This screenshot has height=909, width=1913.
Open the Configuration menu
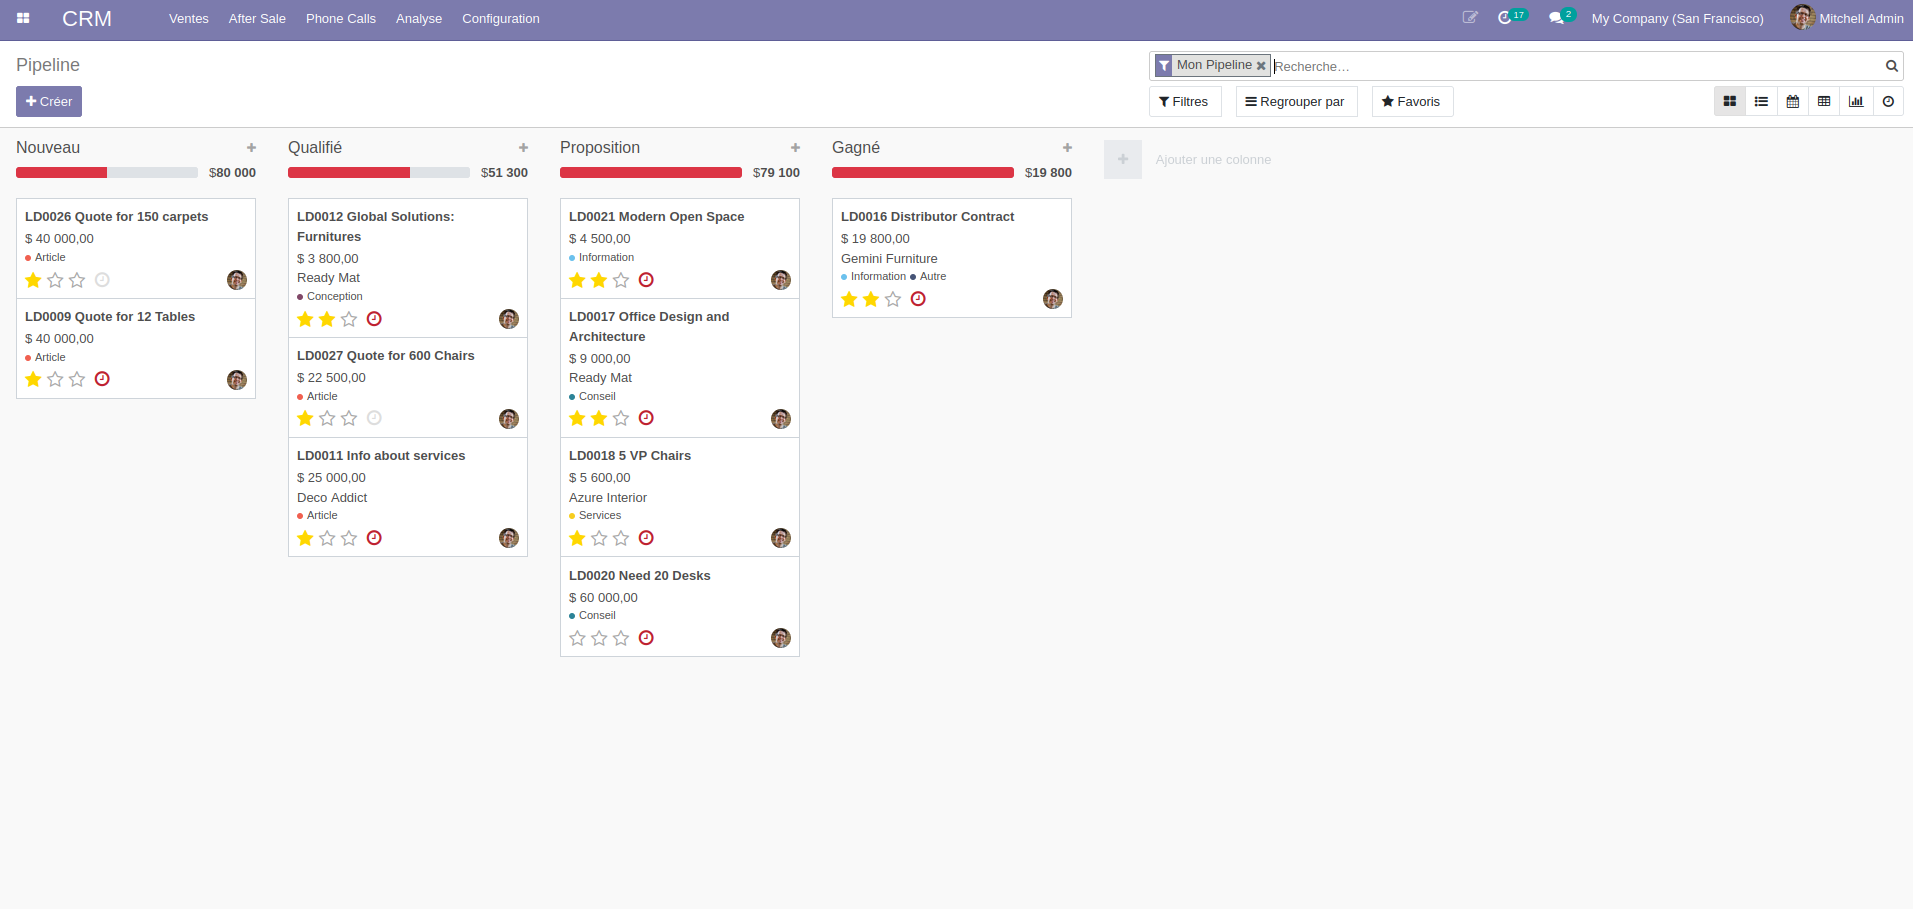point(501,18)
